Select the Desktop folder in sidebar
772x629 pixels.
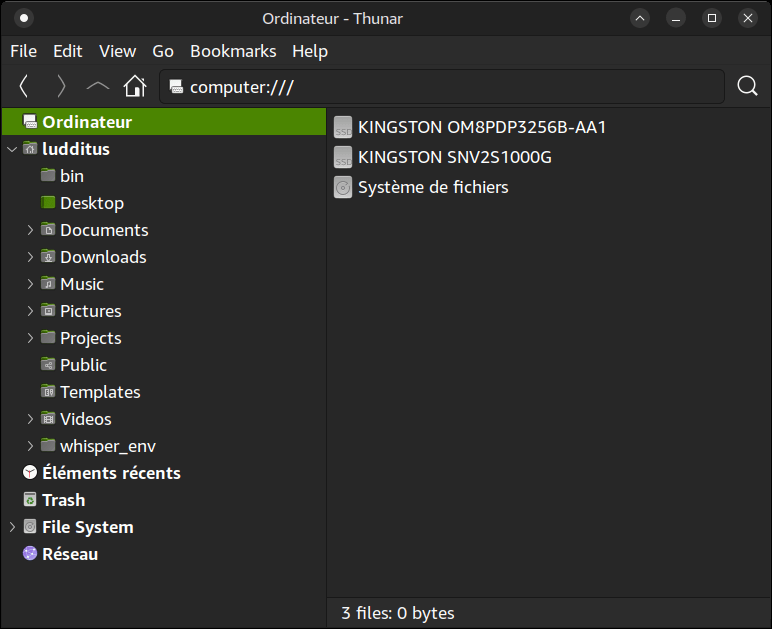click(x=91, y=203)
